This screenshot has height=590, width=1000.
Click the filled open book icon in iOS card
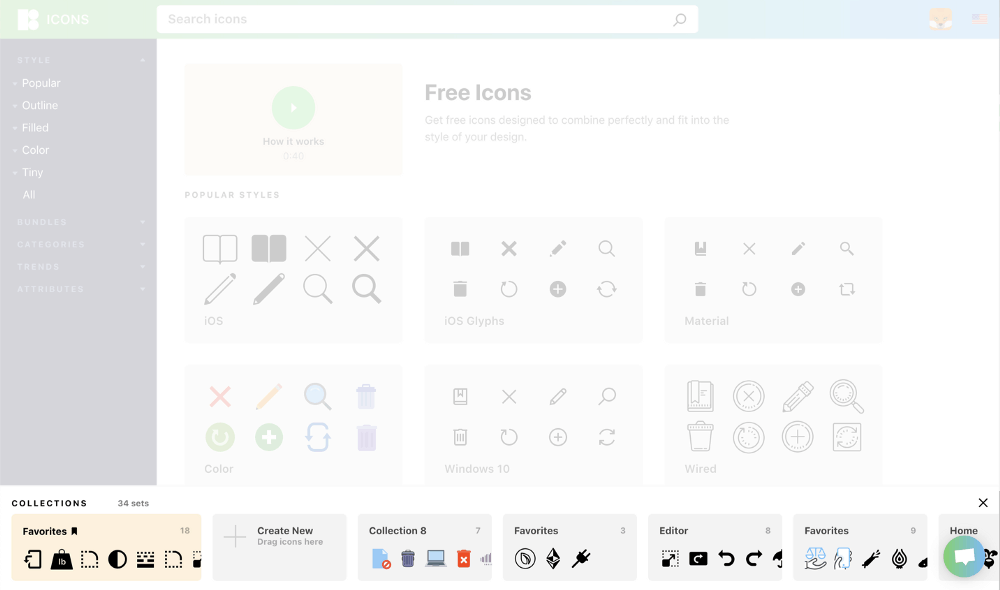pos(269,249)
